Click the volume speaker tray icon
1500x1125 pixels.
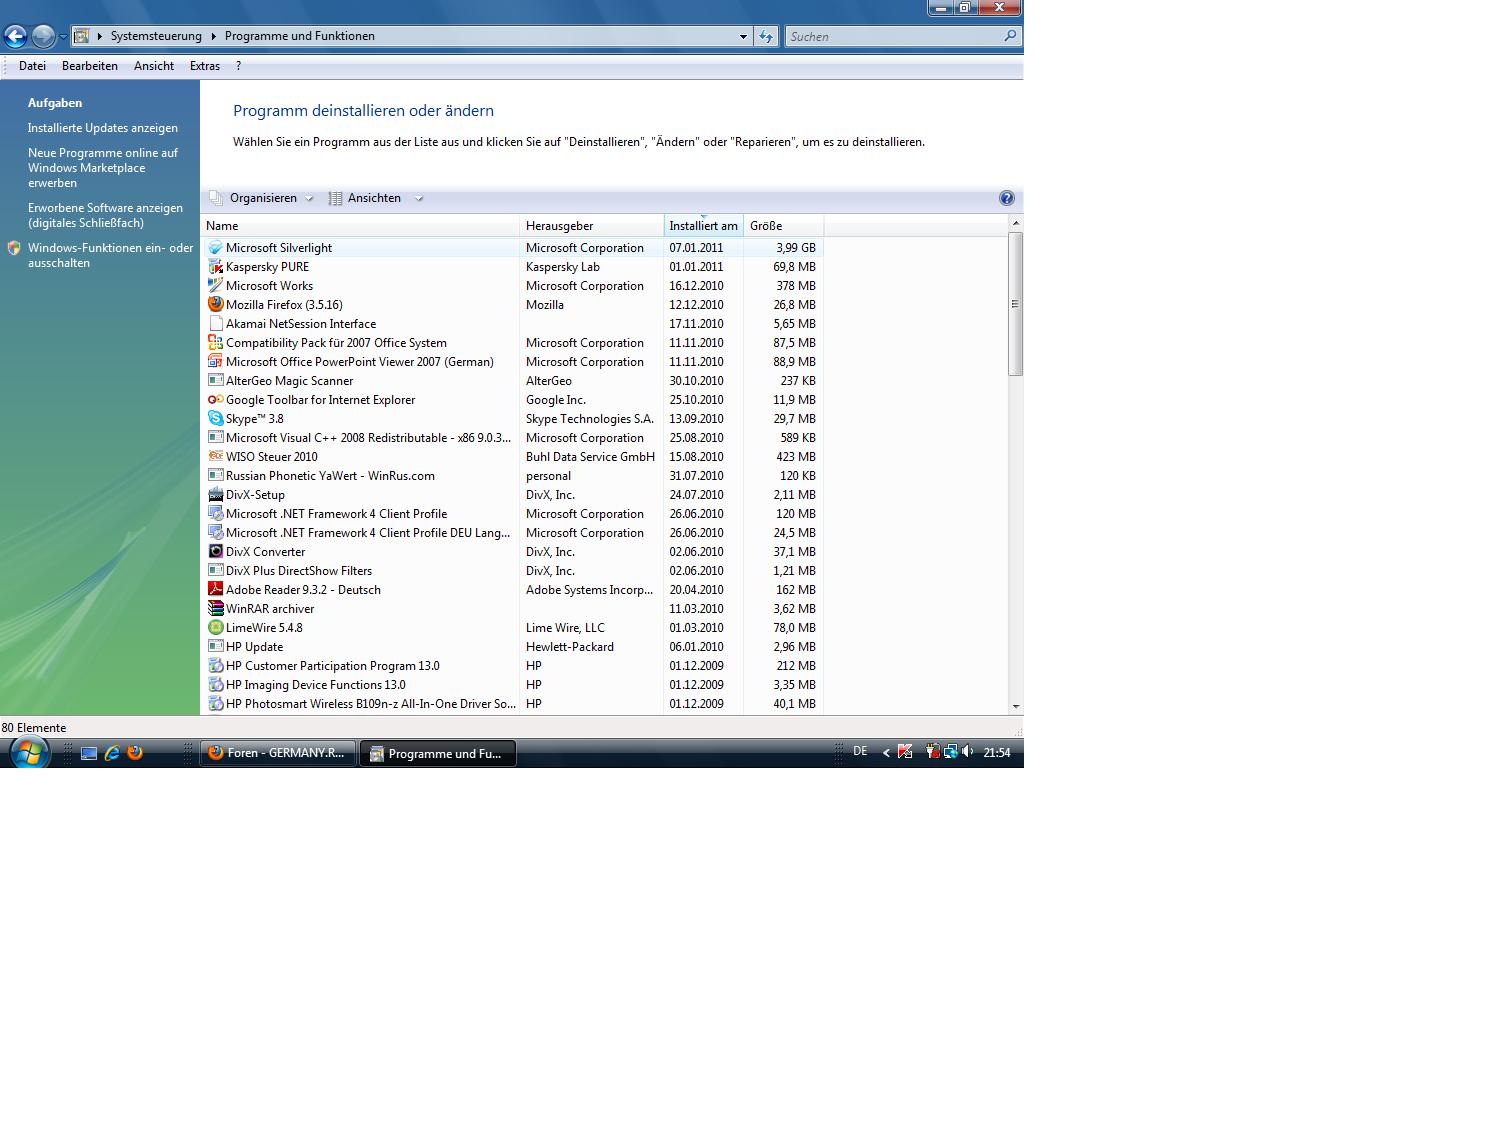pyautogui.click(x=968, y=752)
